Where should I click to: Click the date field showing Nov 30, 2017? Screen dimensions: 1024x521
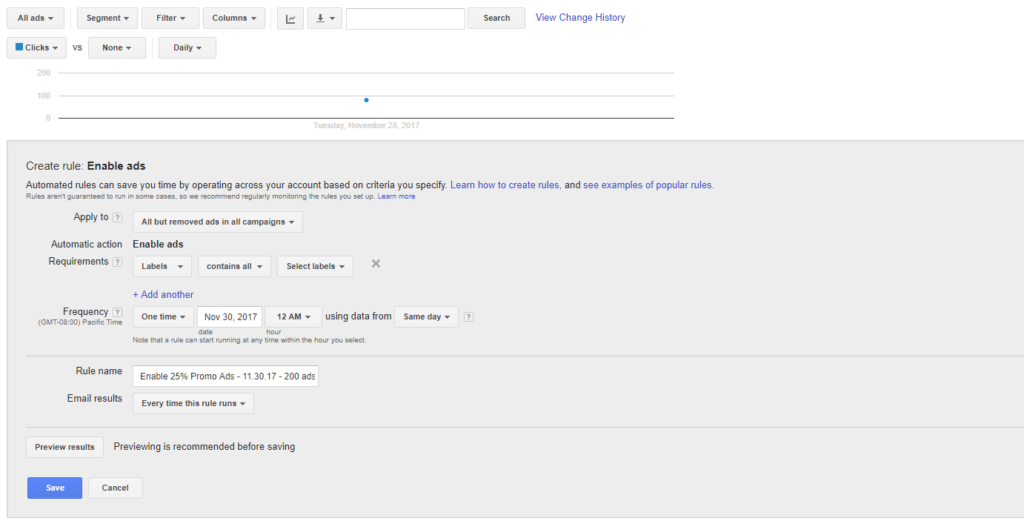click(x=230, y=317)
